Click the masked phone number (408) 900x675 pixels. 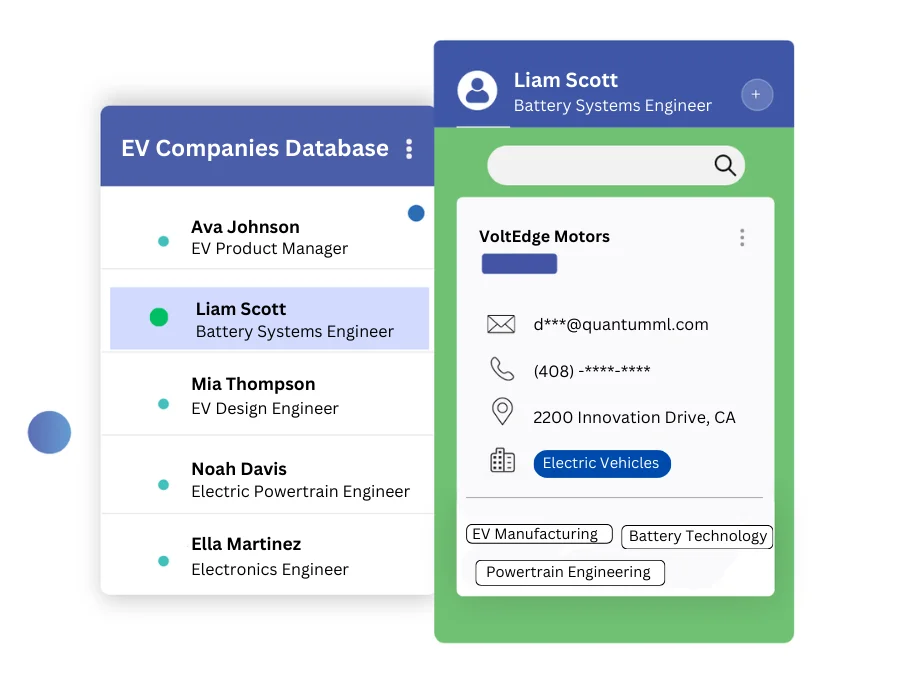pos(591,371)
